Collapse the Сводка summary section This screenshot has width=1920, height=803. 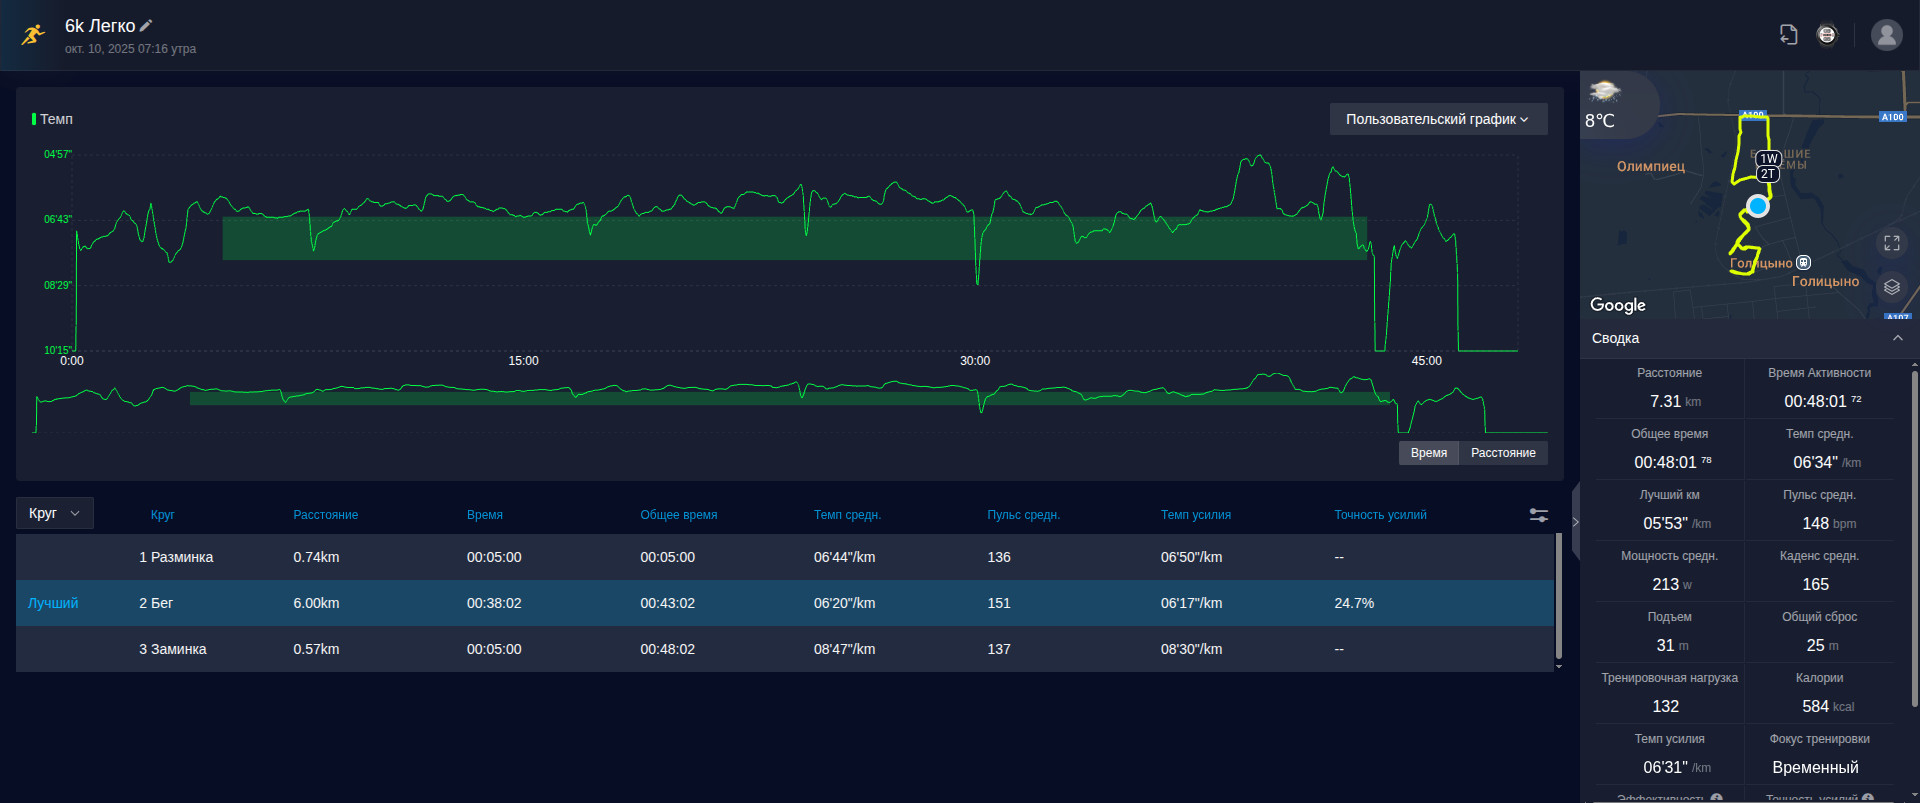tap(1898, 338)
